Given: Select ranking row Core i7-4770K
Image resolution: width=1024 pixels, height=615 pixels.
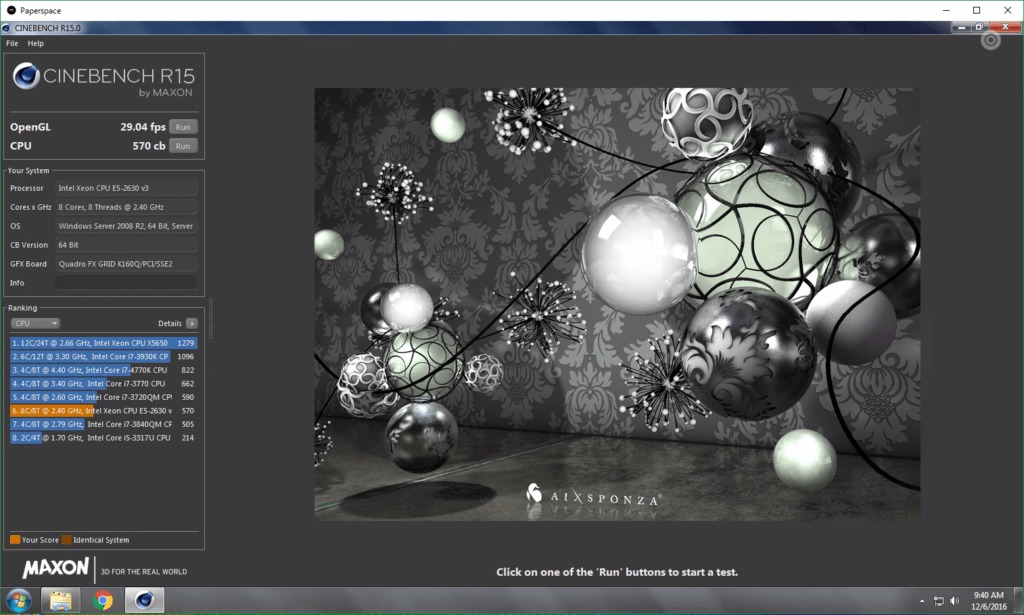Looking at the screenshot, I should (103, 370).
